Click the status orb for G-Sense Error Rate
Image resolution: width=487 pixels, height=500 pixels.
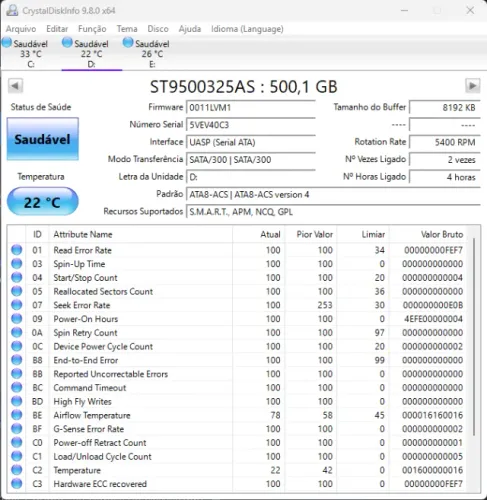(17, 429)
